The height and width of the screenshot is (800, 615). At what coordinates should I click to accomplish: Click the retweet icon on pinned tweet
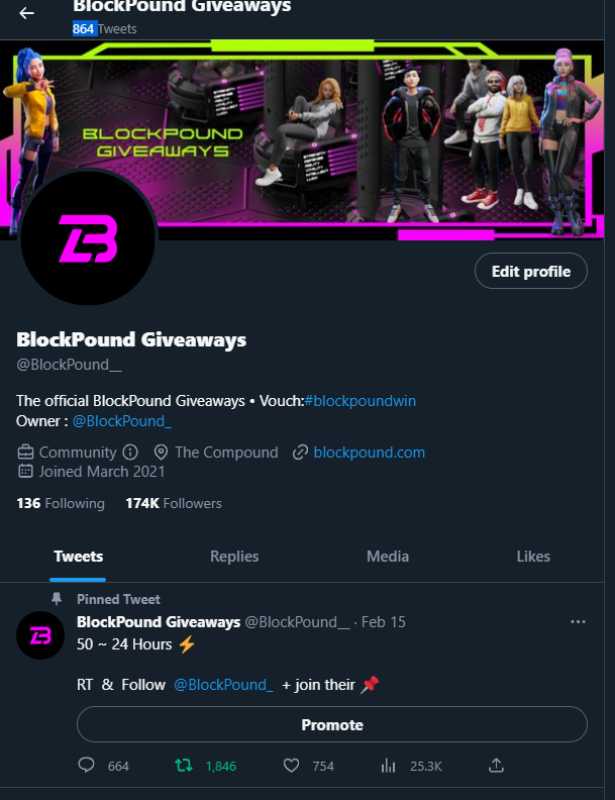(x=184, y=765)
